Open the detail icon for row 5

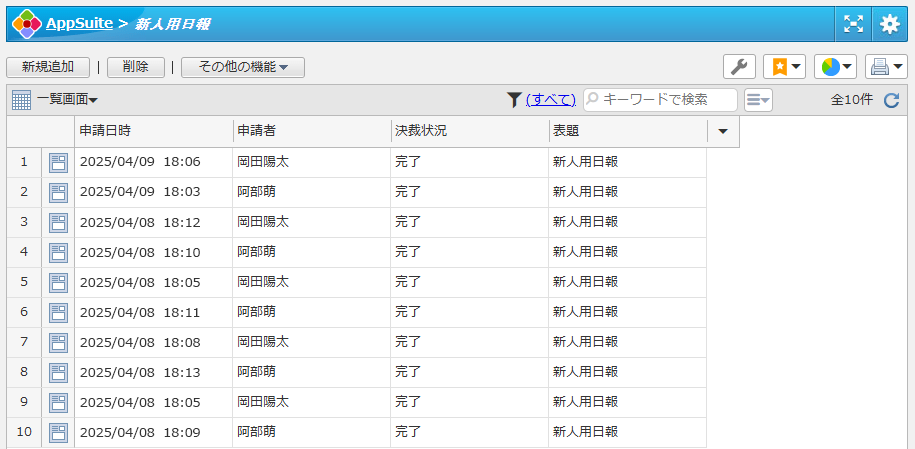click(x=58, y=283)
